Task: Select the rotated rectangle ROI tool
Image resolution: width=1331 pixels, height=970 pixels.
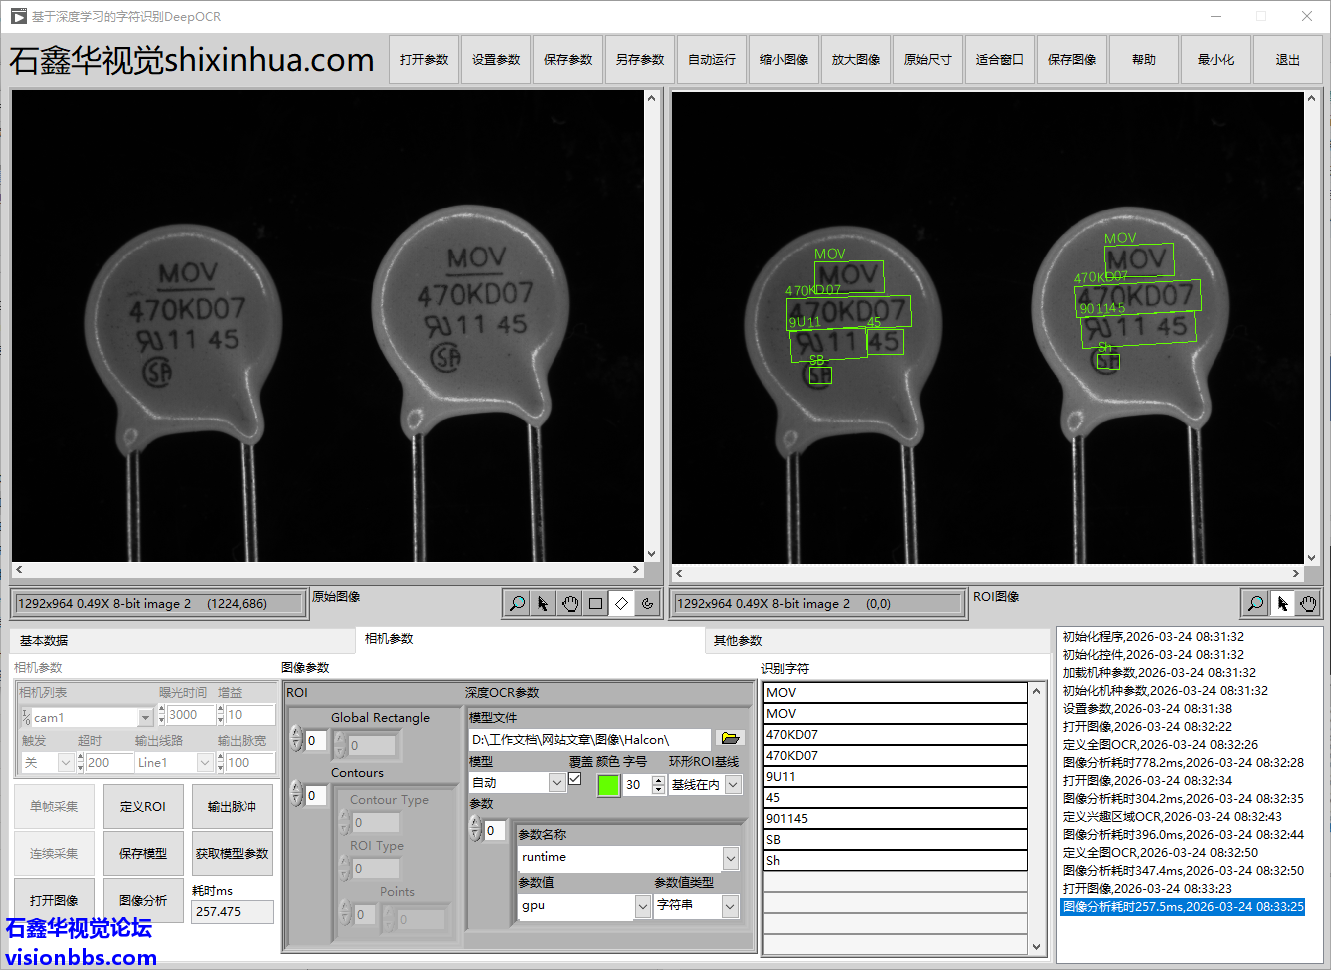Action: 621,603
